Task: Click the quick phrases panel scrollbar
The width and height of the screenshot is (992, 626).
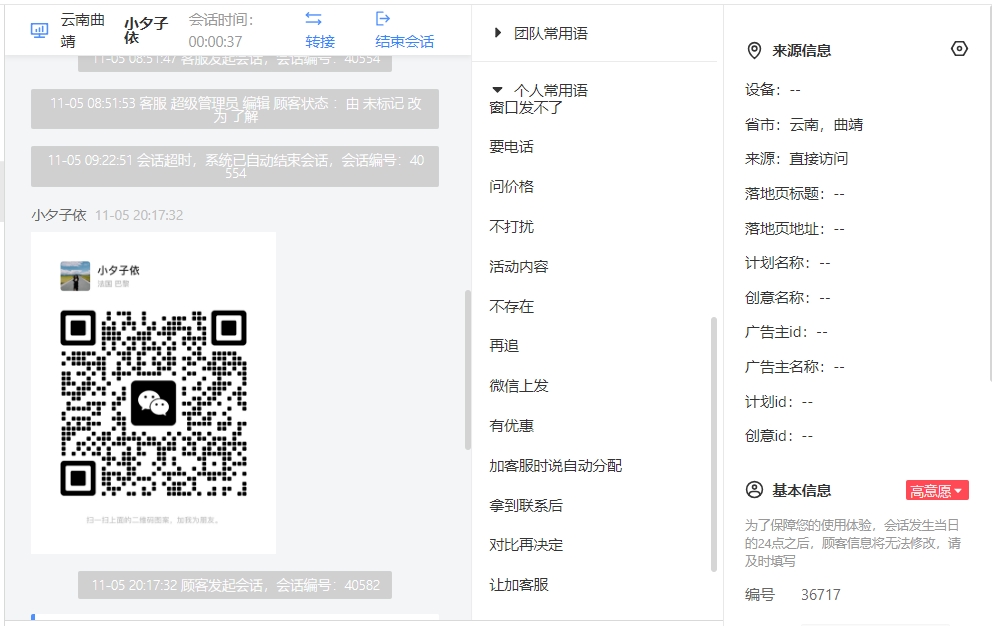Action: (714, 444)
